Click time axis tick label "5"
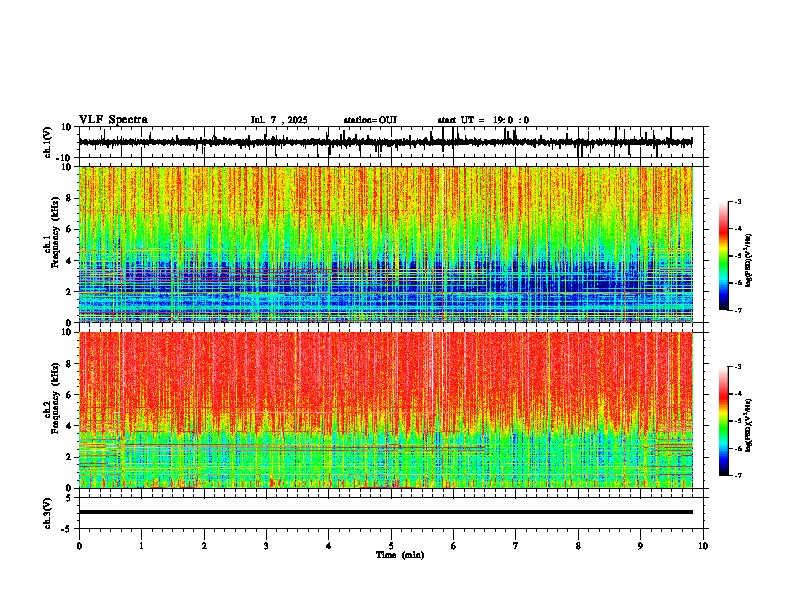The image size is (792, 612). click(391, 546)
